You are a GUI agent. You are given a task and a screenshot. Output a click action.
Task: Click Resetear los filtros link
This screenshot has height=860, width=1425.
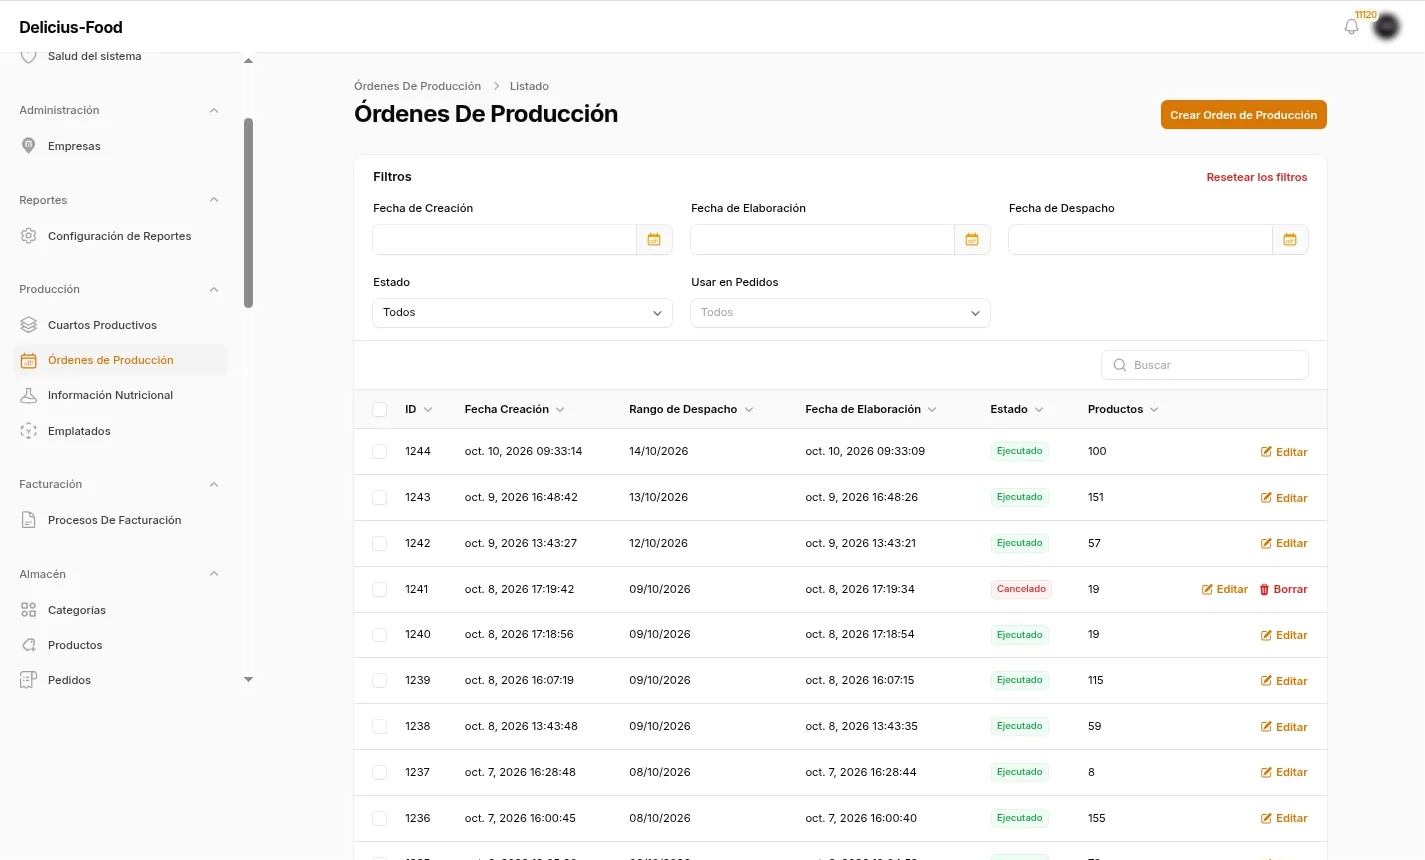point(1257,177)
